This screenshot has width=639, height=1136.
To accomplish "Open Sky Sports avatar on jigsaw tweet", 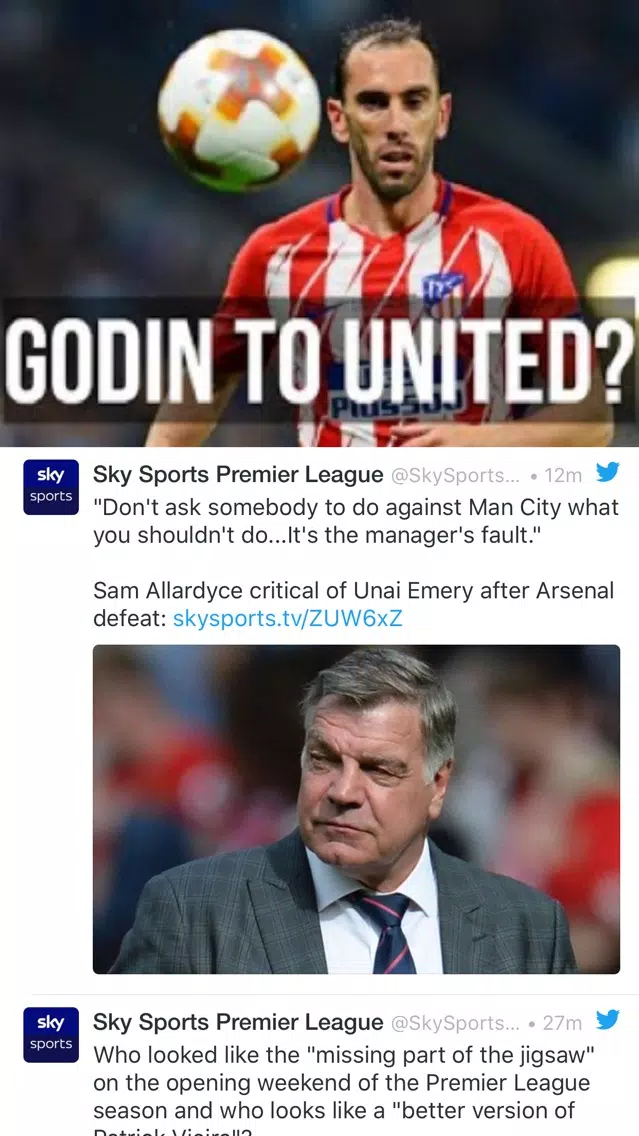I will (51, 1035).
